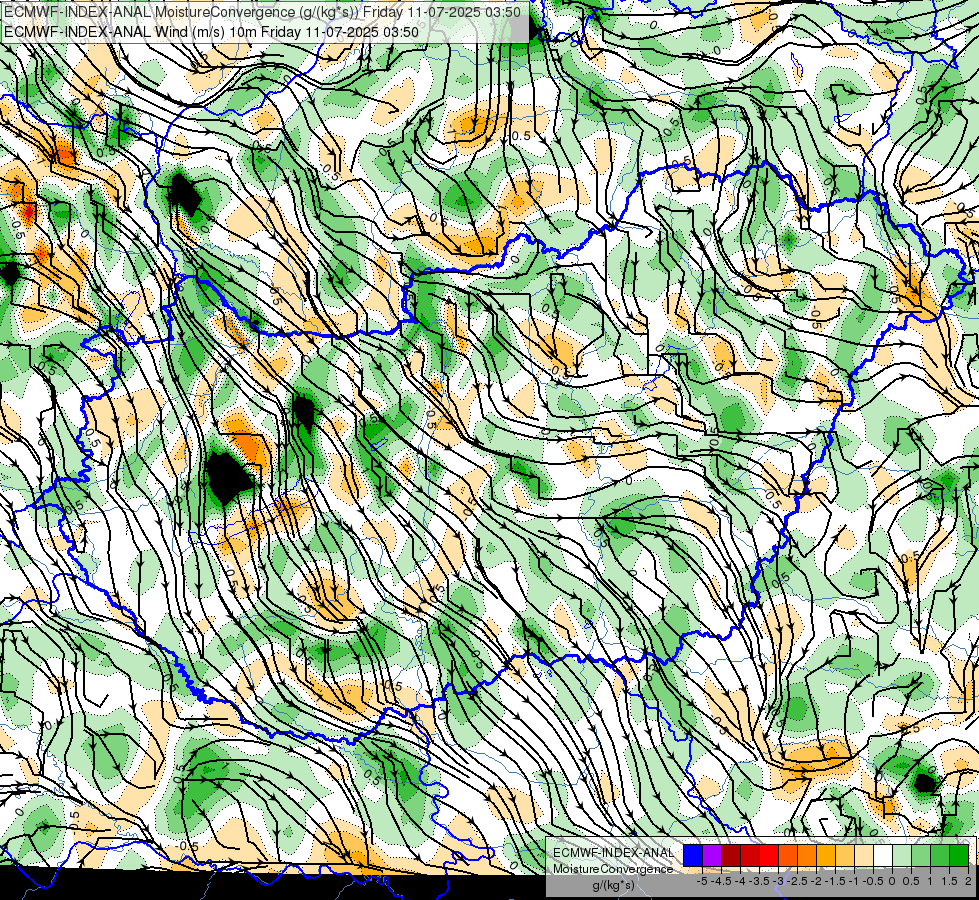This screenshot has width=979, height=900.
Task: Click MoistureConvergence label in the legend box
Action: pos(613,869)
